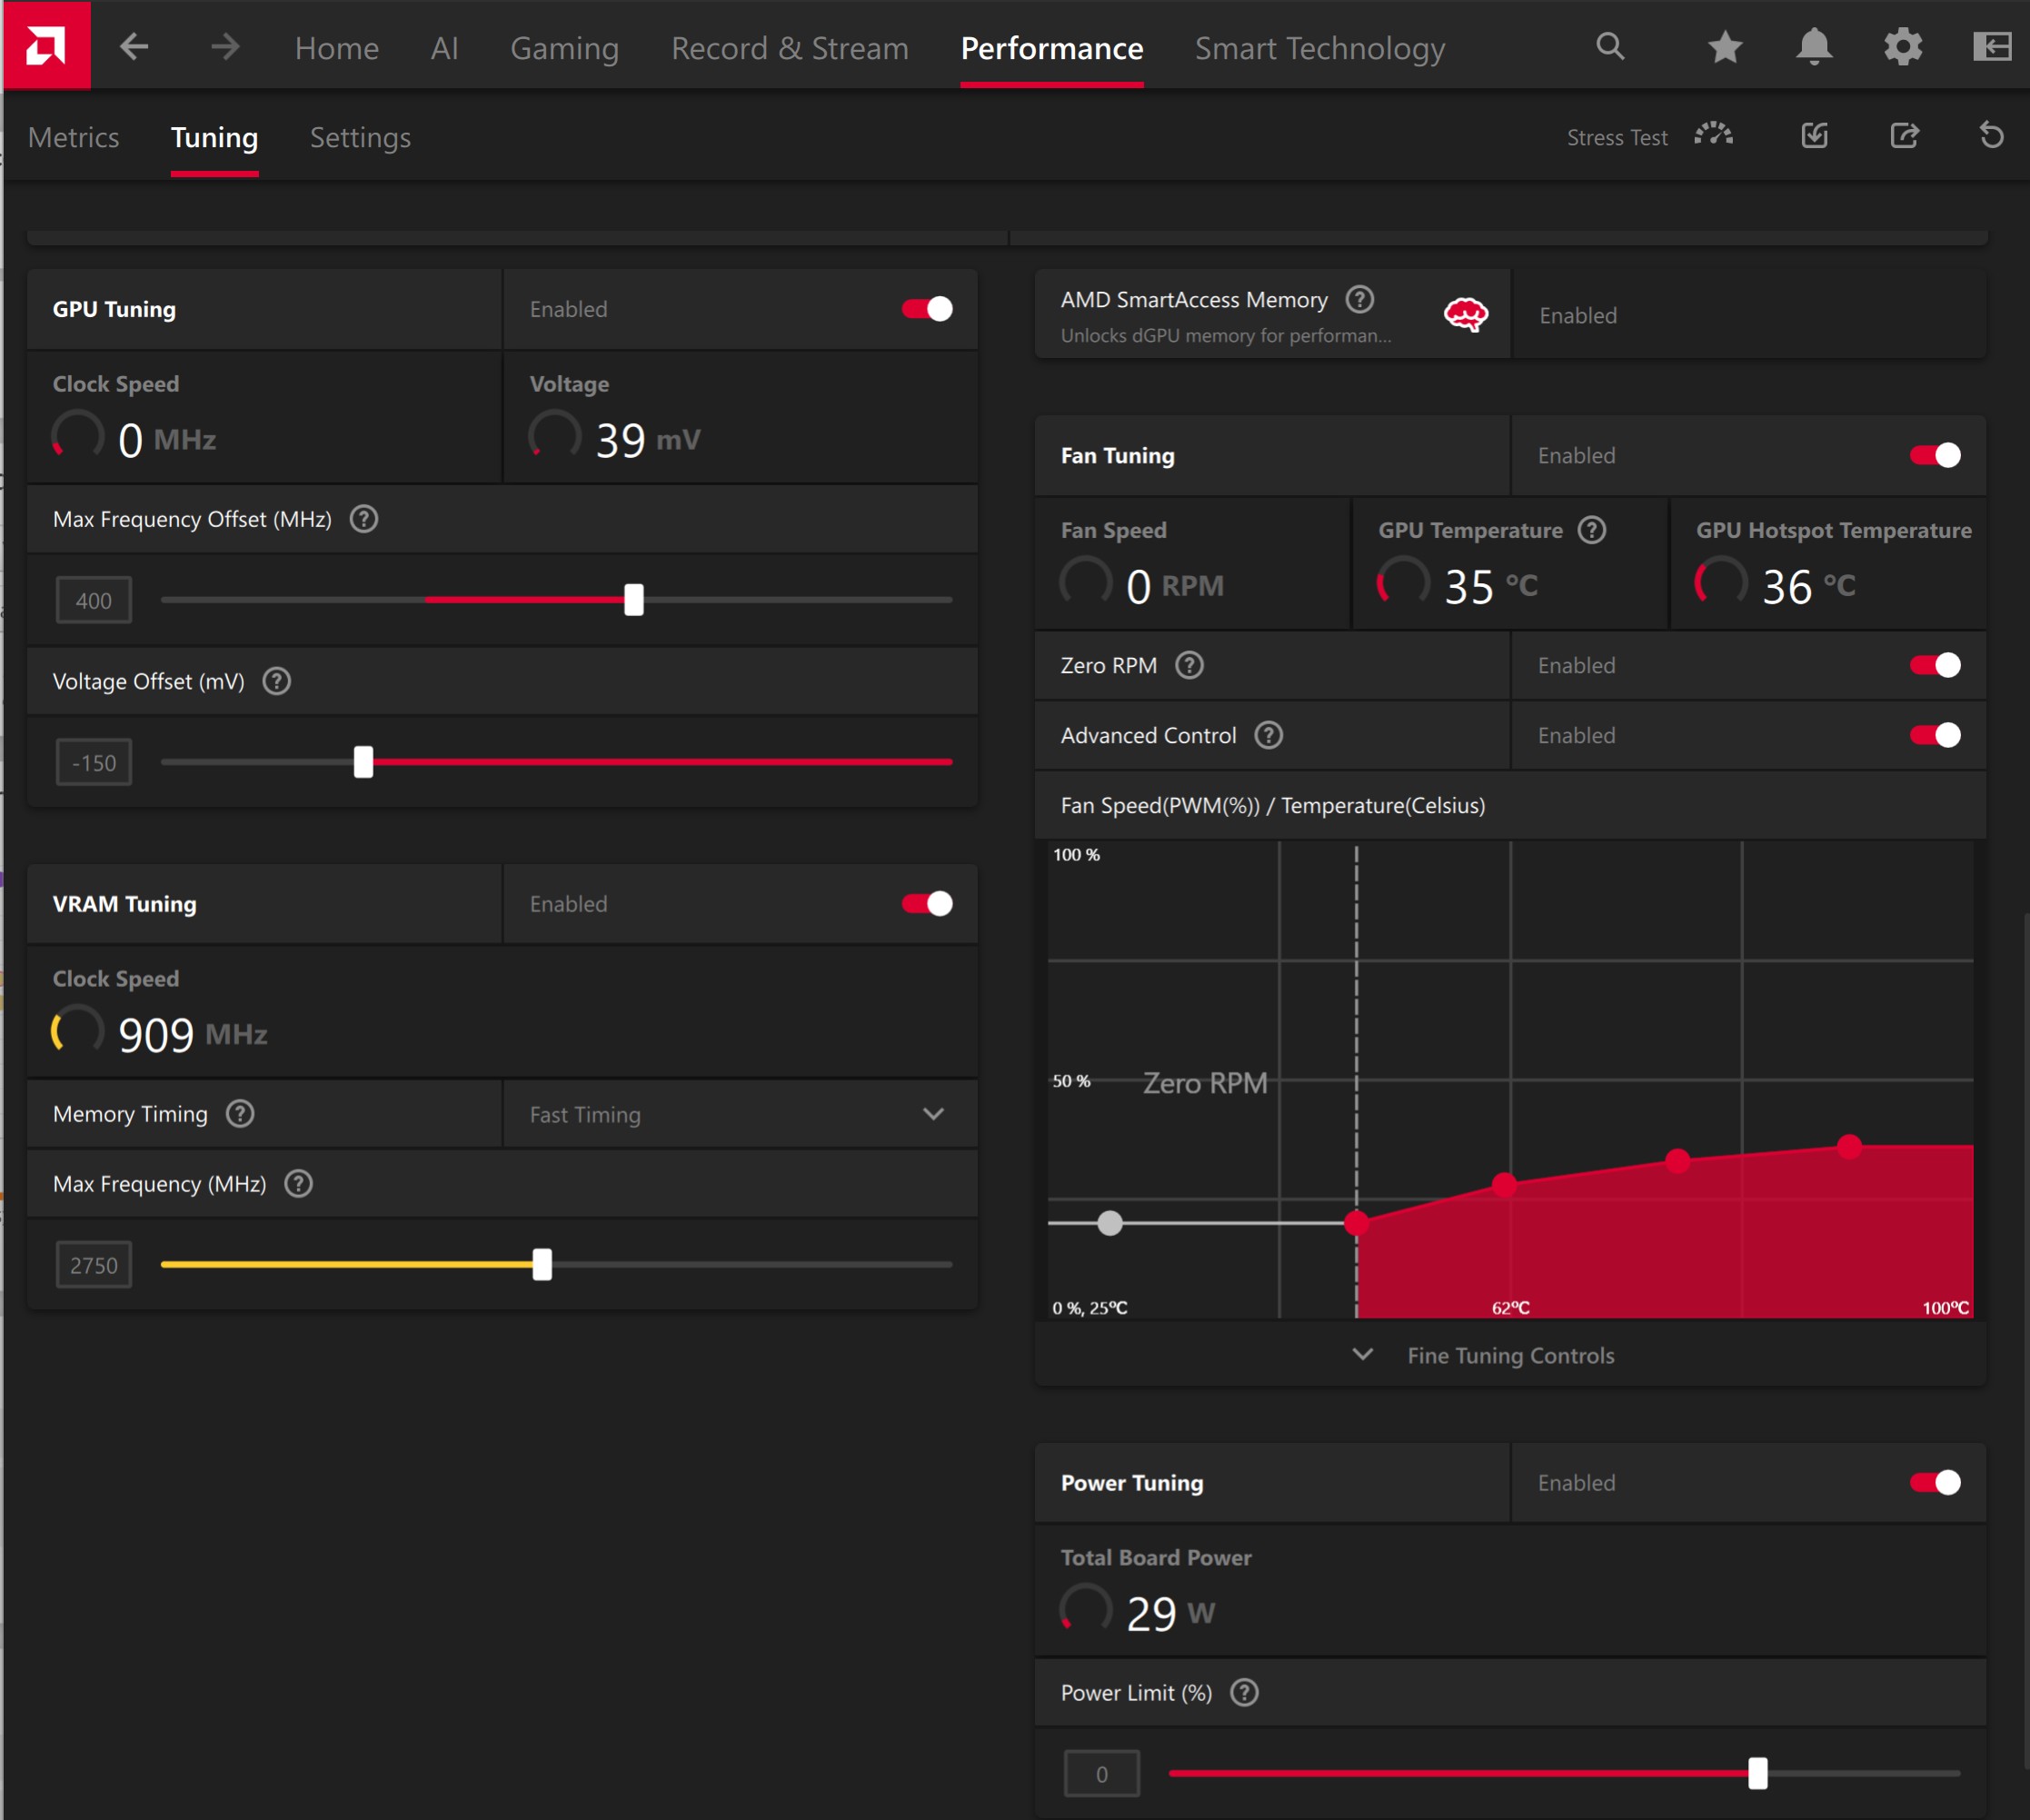
Task: Show help for Voltage Offset
Action: 277,681
